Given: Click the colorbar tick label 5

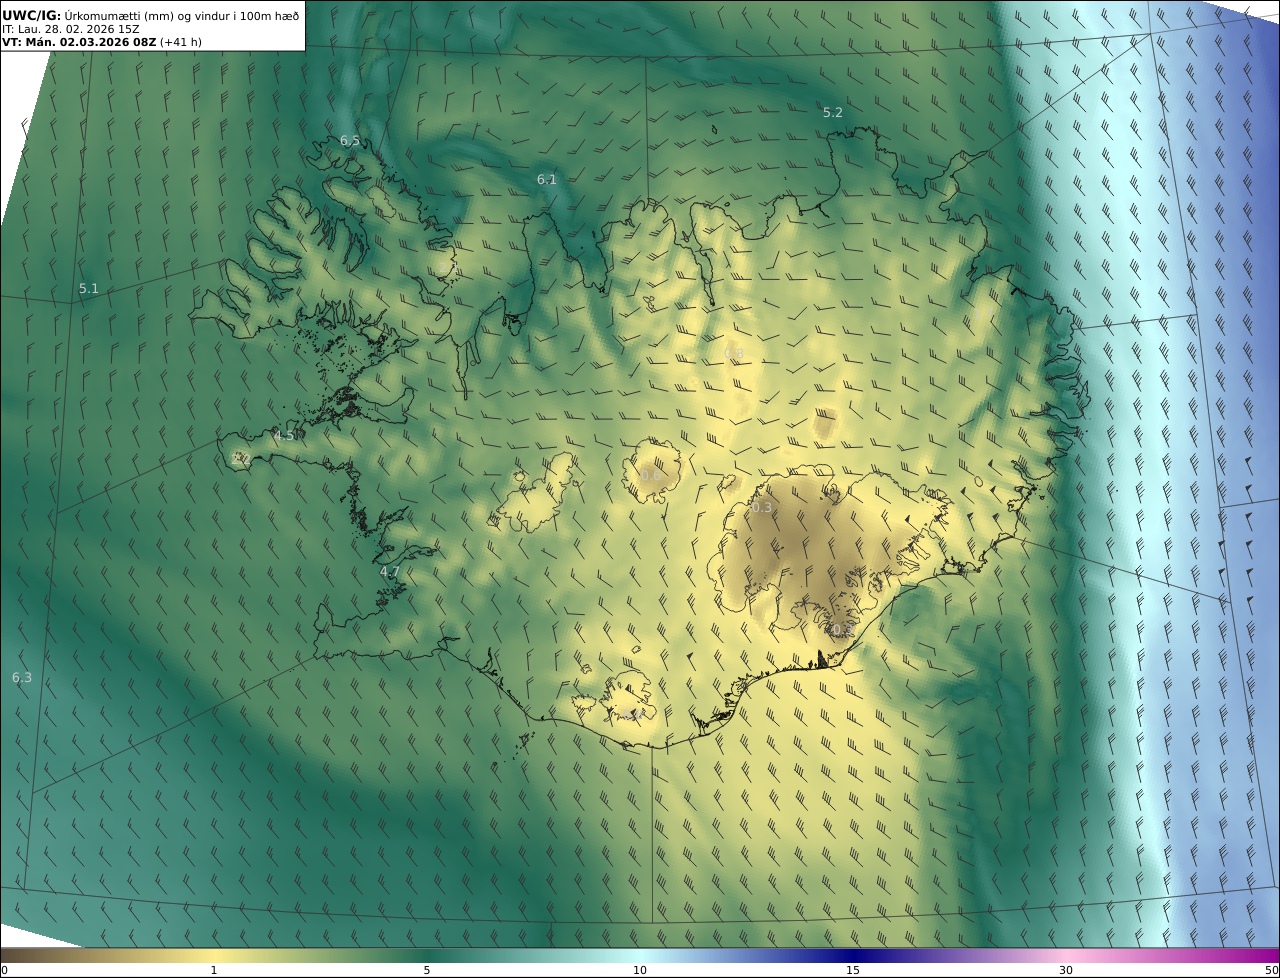Looking at the screenshot, I should click(x=427, y=970).
